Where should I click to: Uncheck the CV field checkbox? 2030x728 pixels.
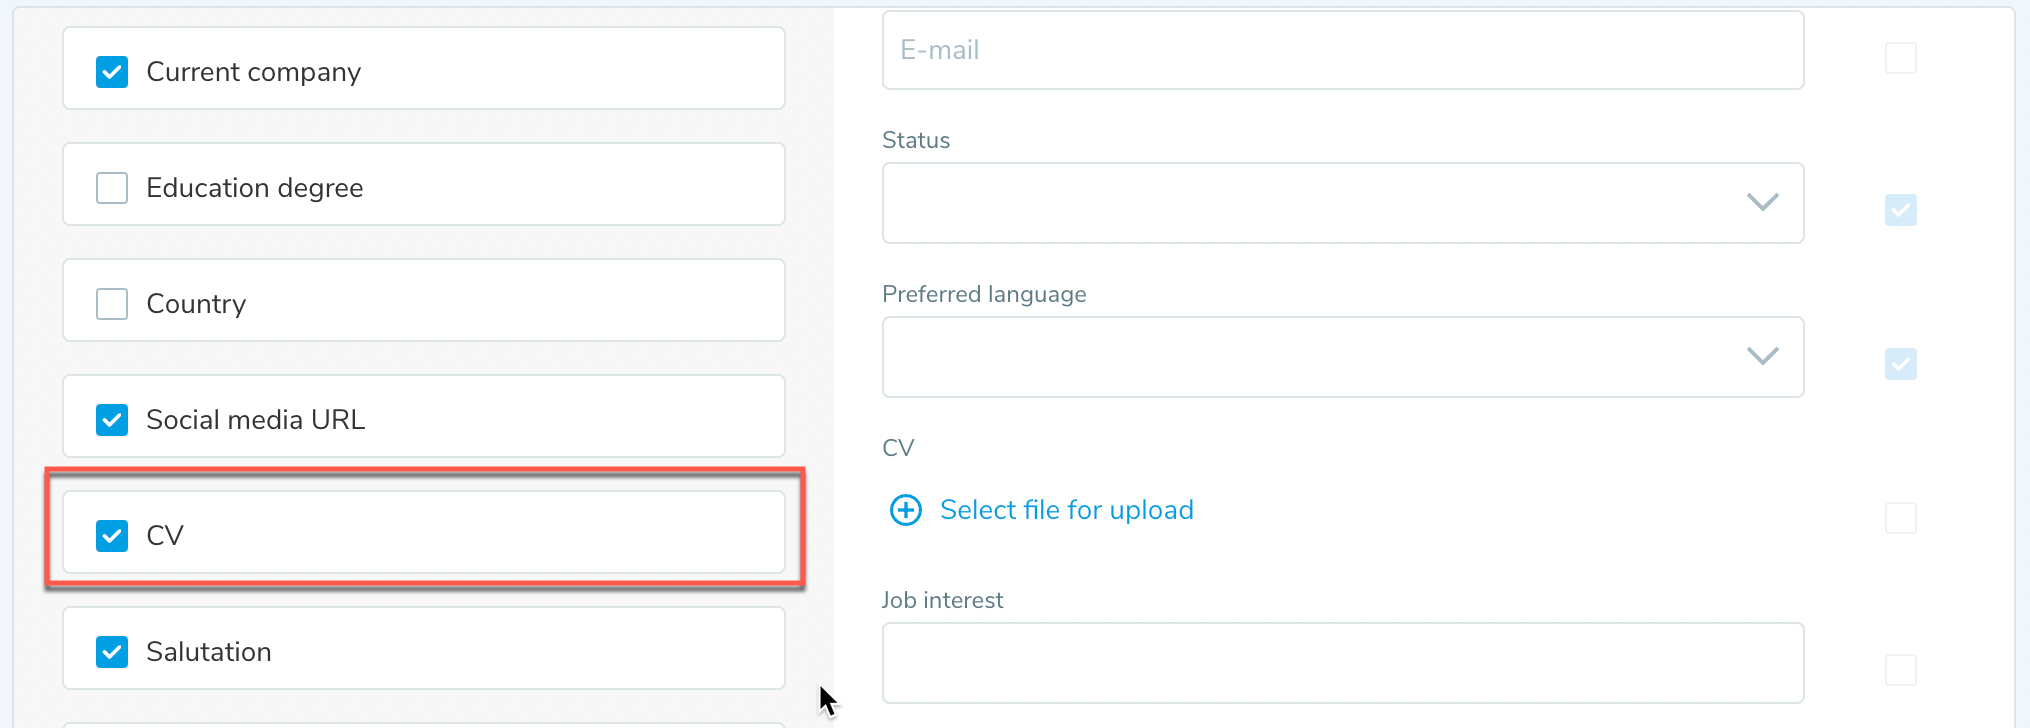tap(112, 536)
